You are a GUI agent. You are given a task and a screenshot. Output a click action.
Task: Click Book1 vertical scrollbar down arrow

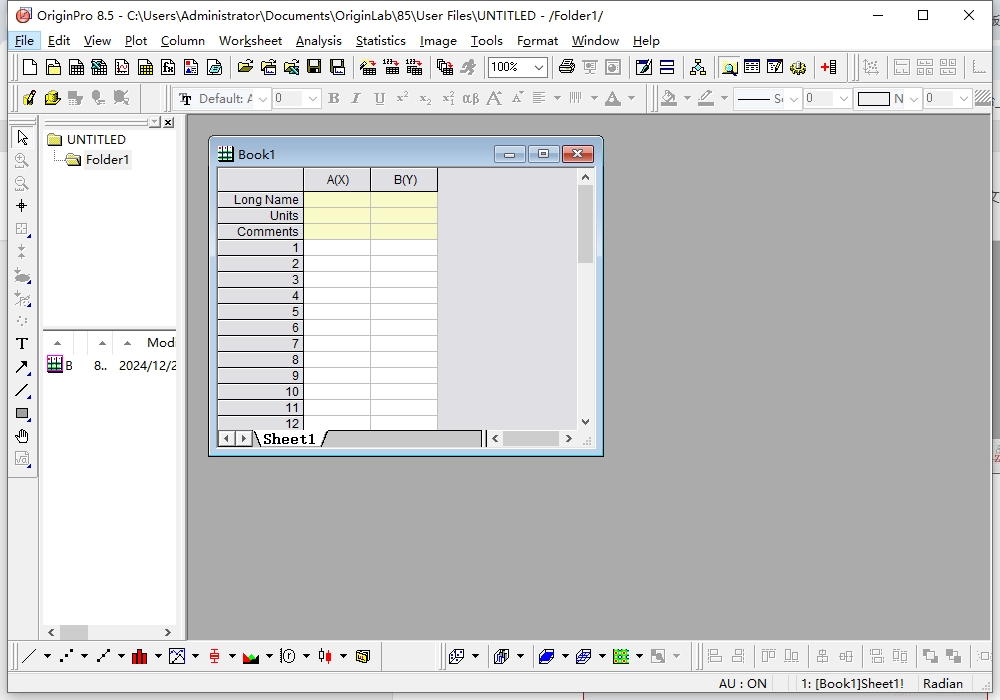[x=585, y=422]
